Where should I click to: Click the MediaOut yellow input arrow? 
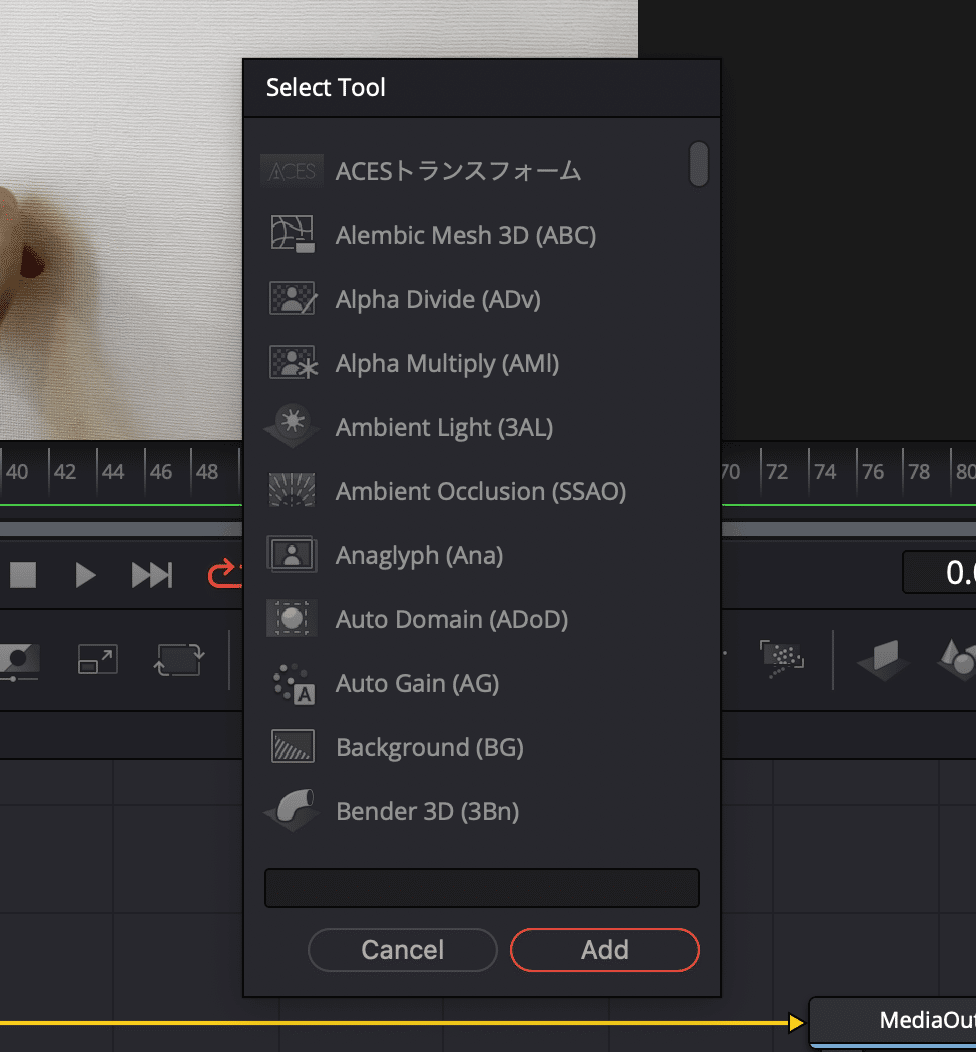[796, 1022]
